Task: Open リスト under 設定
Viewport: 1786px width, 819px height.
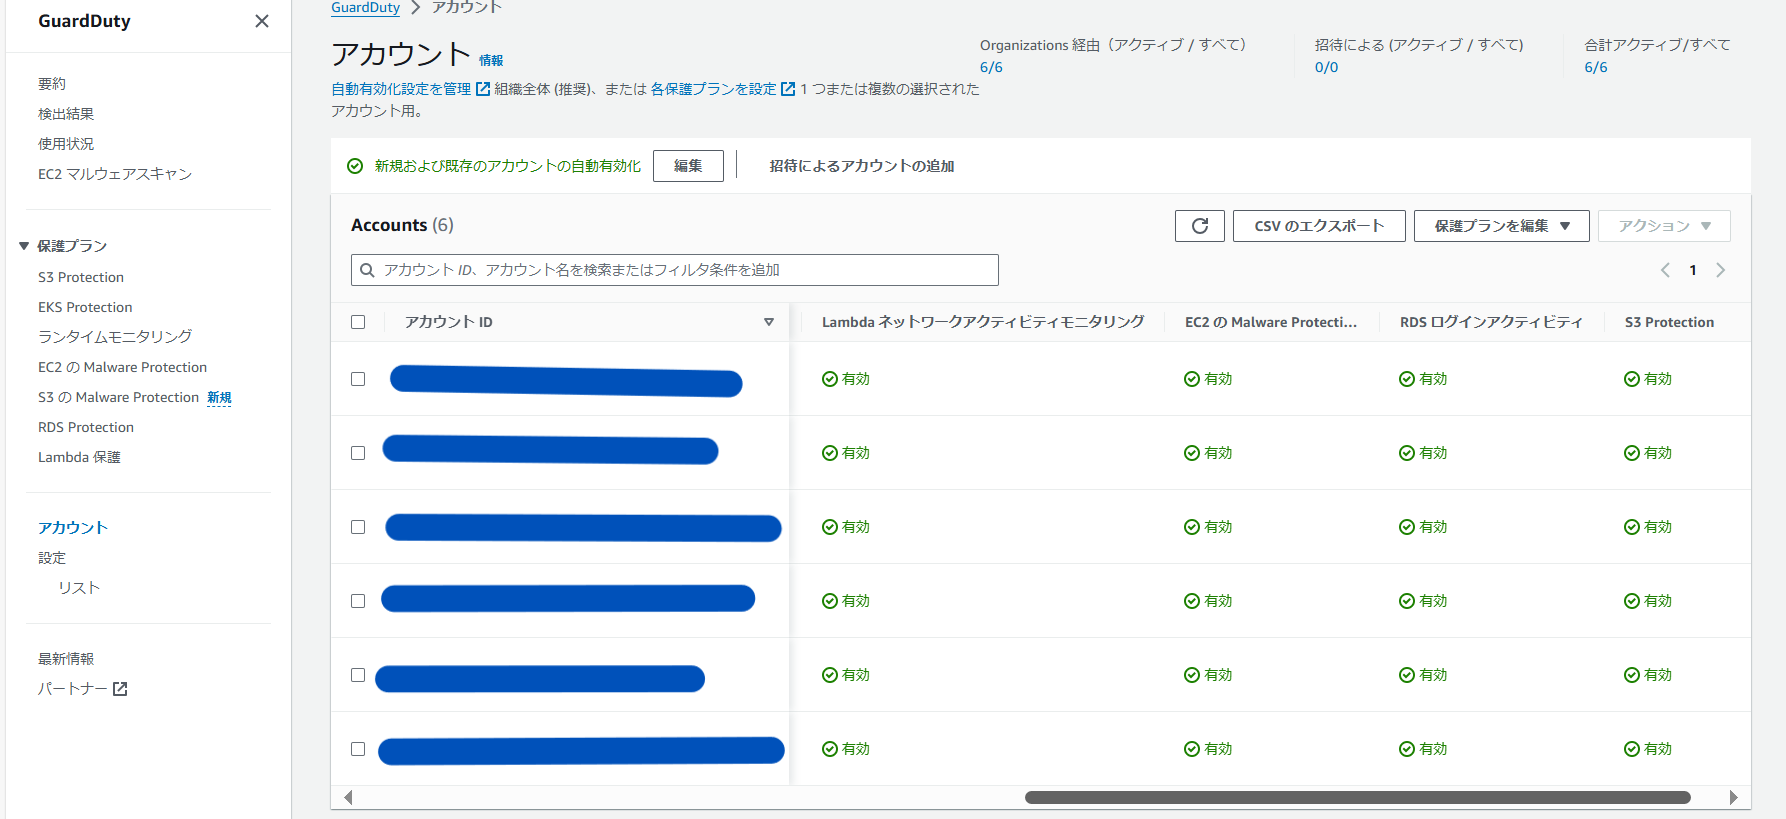Action: tap(79, 588)
